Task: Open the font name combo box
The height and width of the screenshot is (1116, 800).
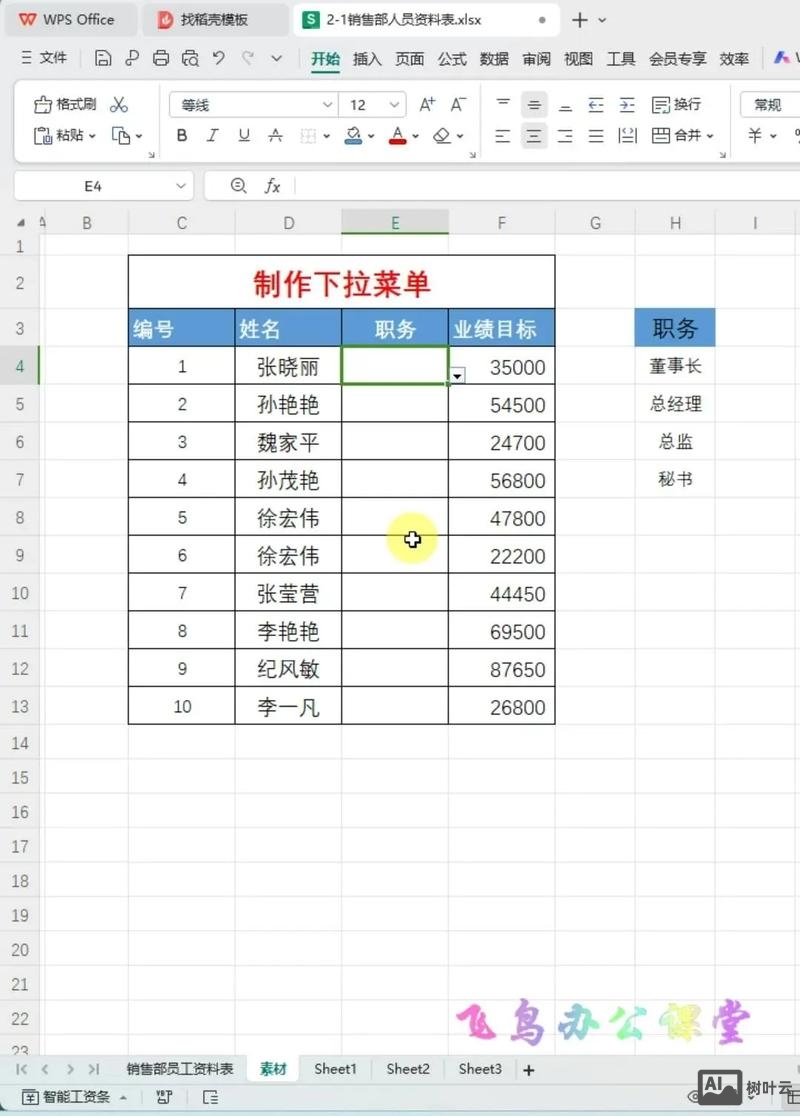Action: (x=250, y=104)
